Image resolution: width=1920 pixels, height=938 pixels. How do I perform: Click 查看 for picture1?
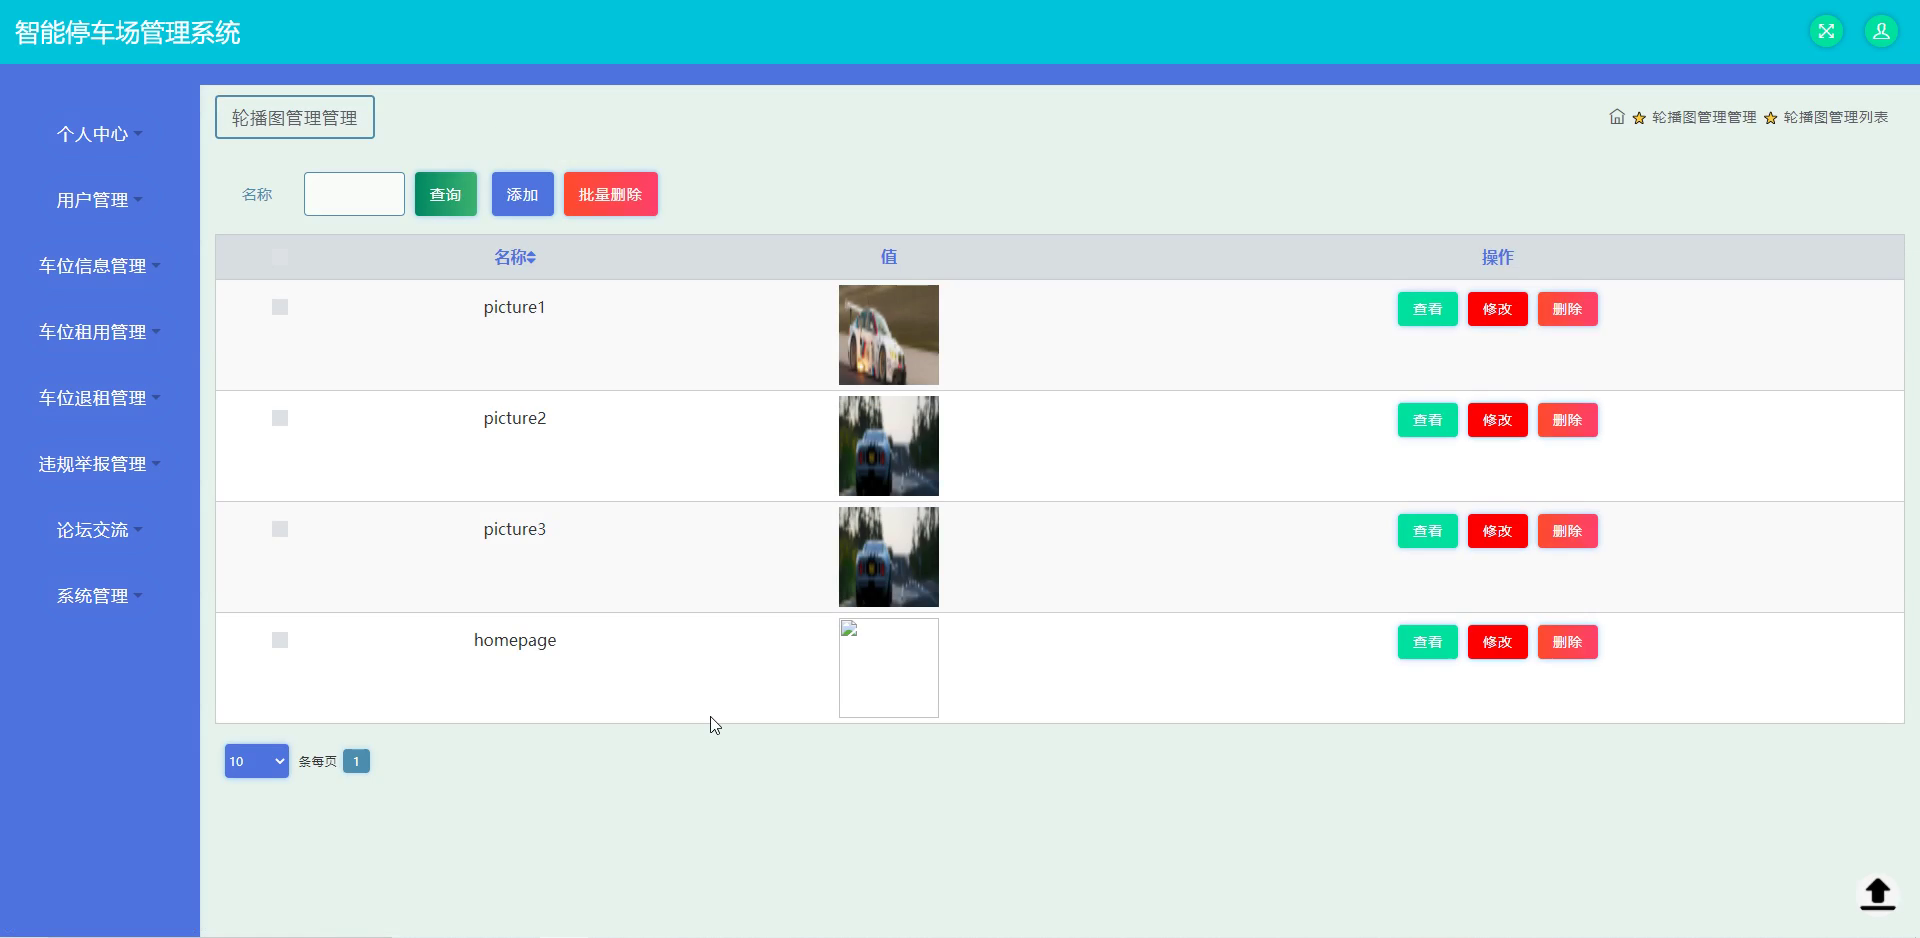(x=1428, y=309)
